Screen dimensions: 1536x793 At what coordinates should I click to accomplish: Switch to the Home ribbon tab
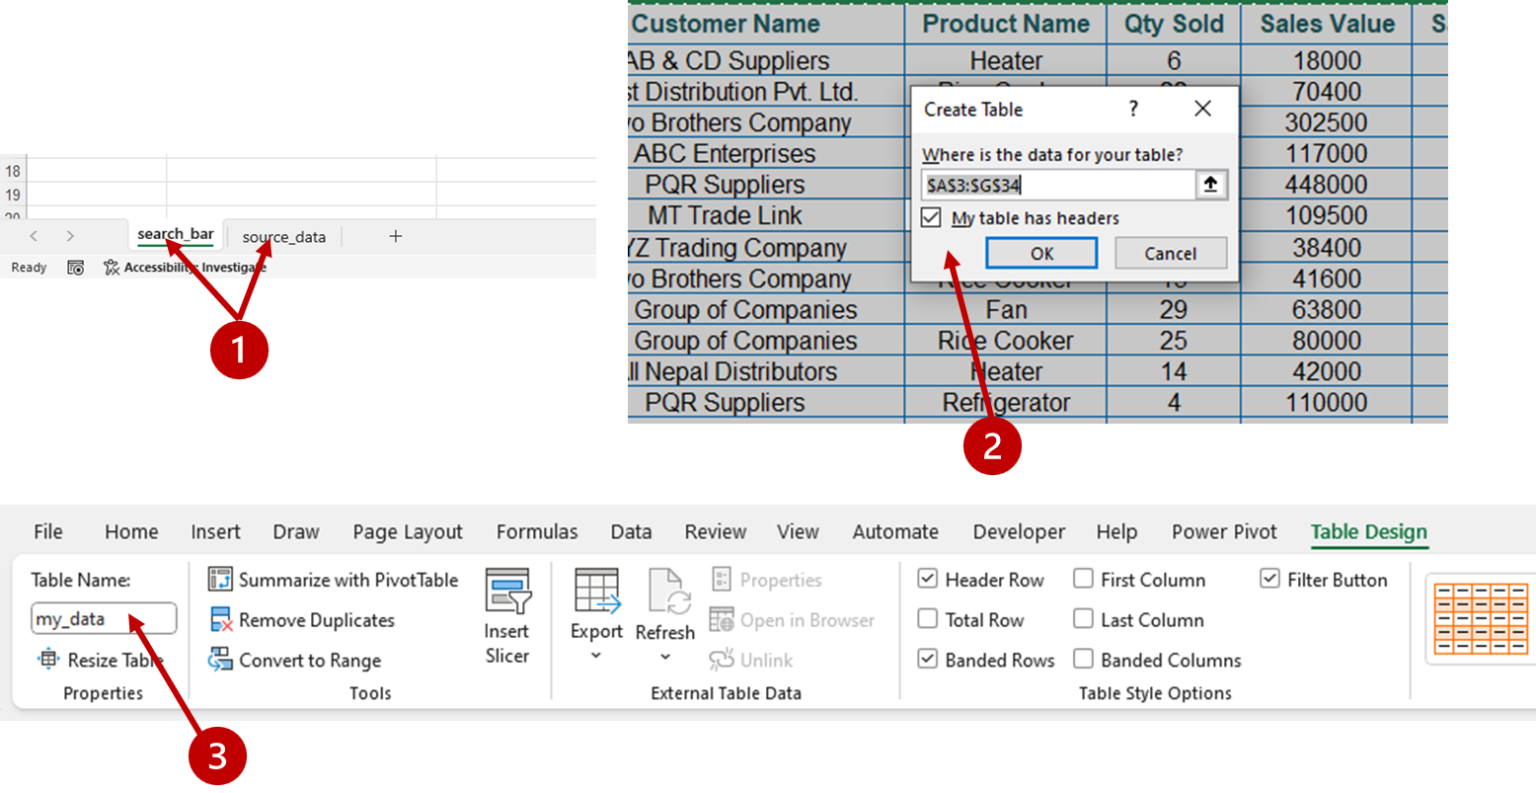click(130, 531)
